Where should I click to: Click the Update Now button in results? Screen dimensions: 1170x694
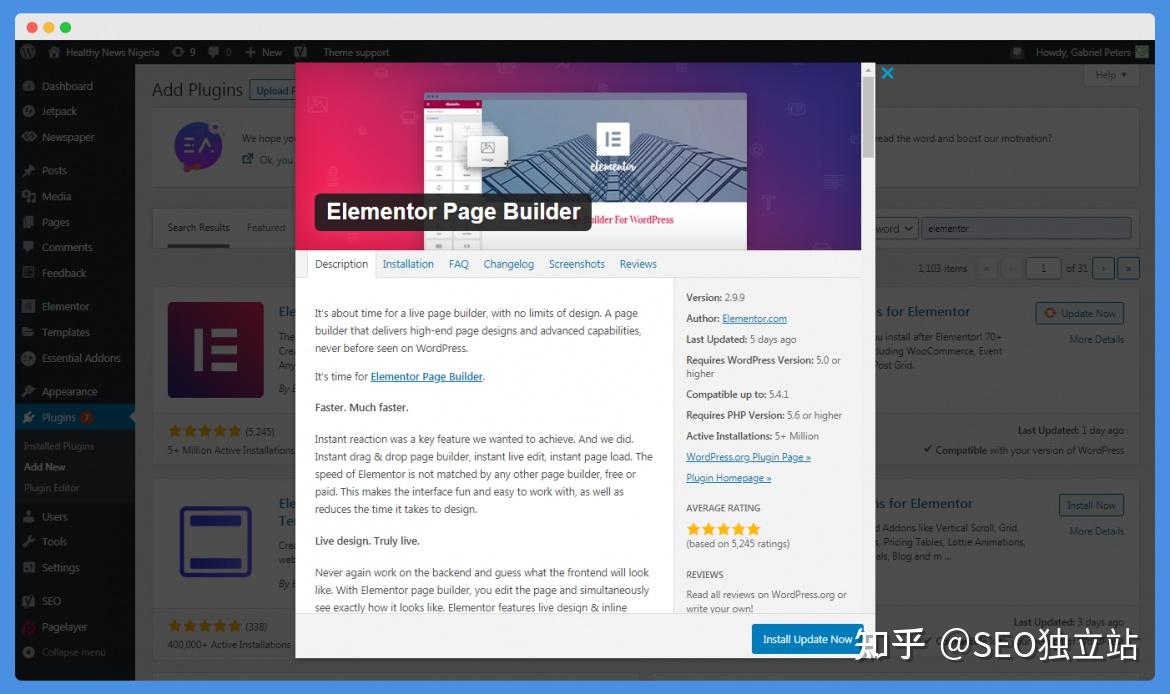coord(1080,313)
